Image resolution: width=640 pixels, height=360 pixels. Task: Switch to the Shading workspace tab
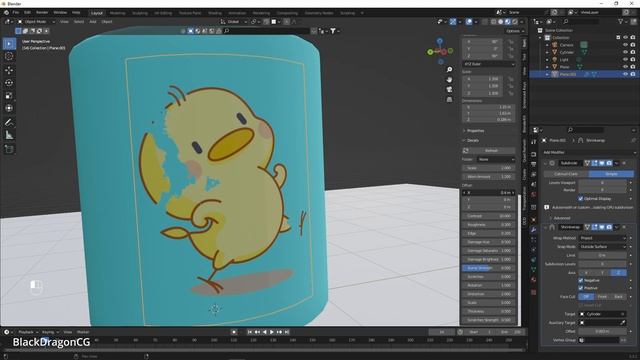coord(215,13)
